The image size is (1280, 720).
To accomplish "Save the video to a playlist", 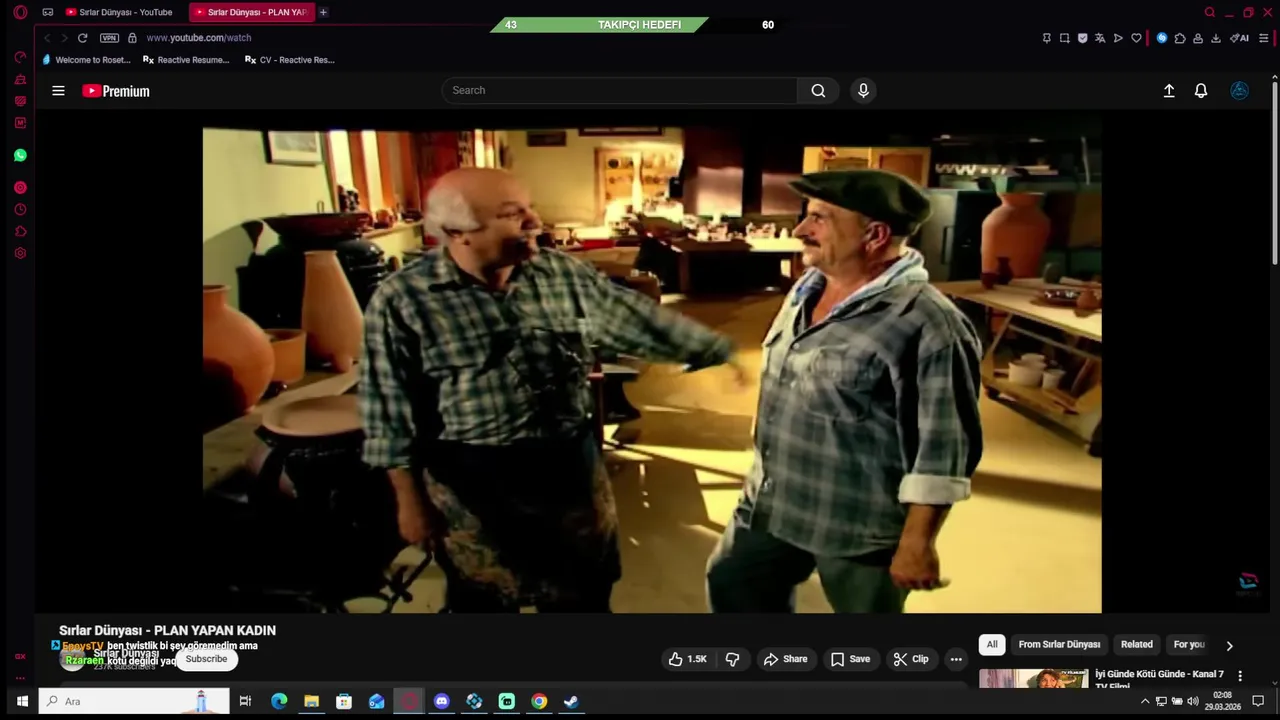I will (x=850, y=659).
